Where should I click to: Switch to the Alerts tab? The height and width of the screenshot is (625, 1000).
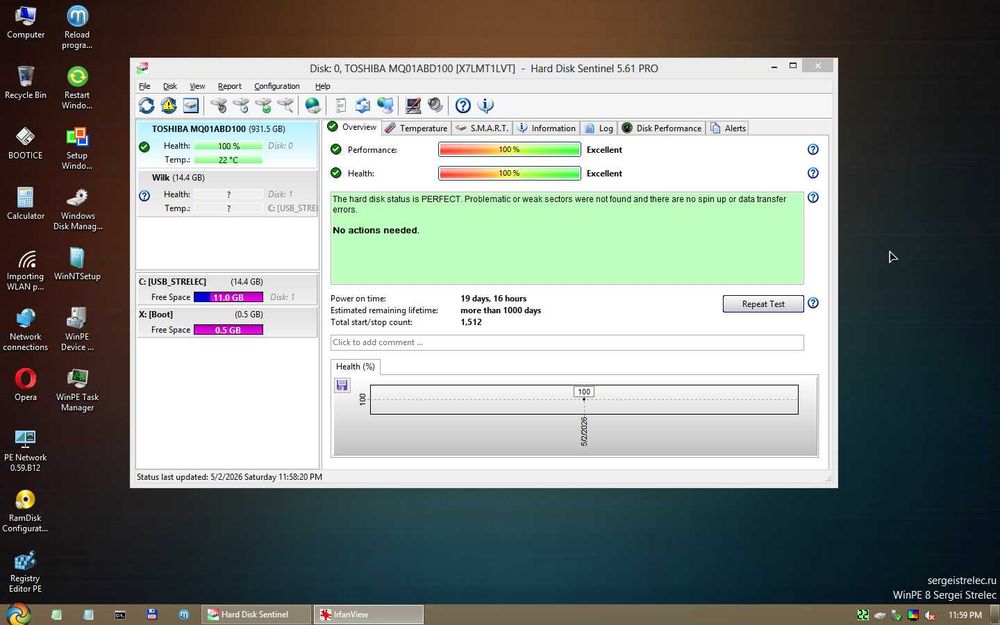(728, 128)
